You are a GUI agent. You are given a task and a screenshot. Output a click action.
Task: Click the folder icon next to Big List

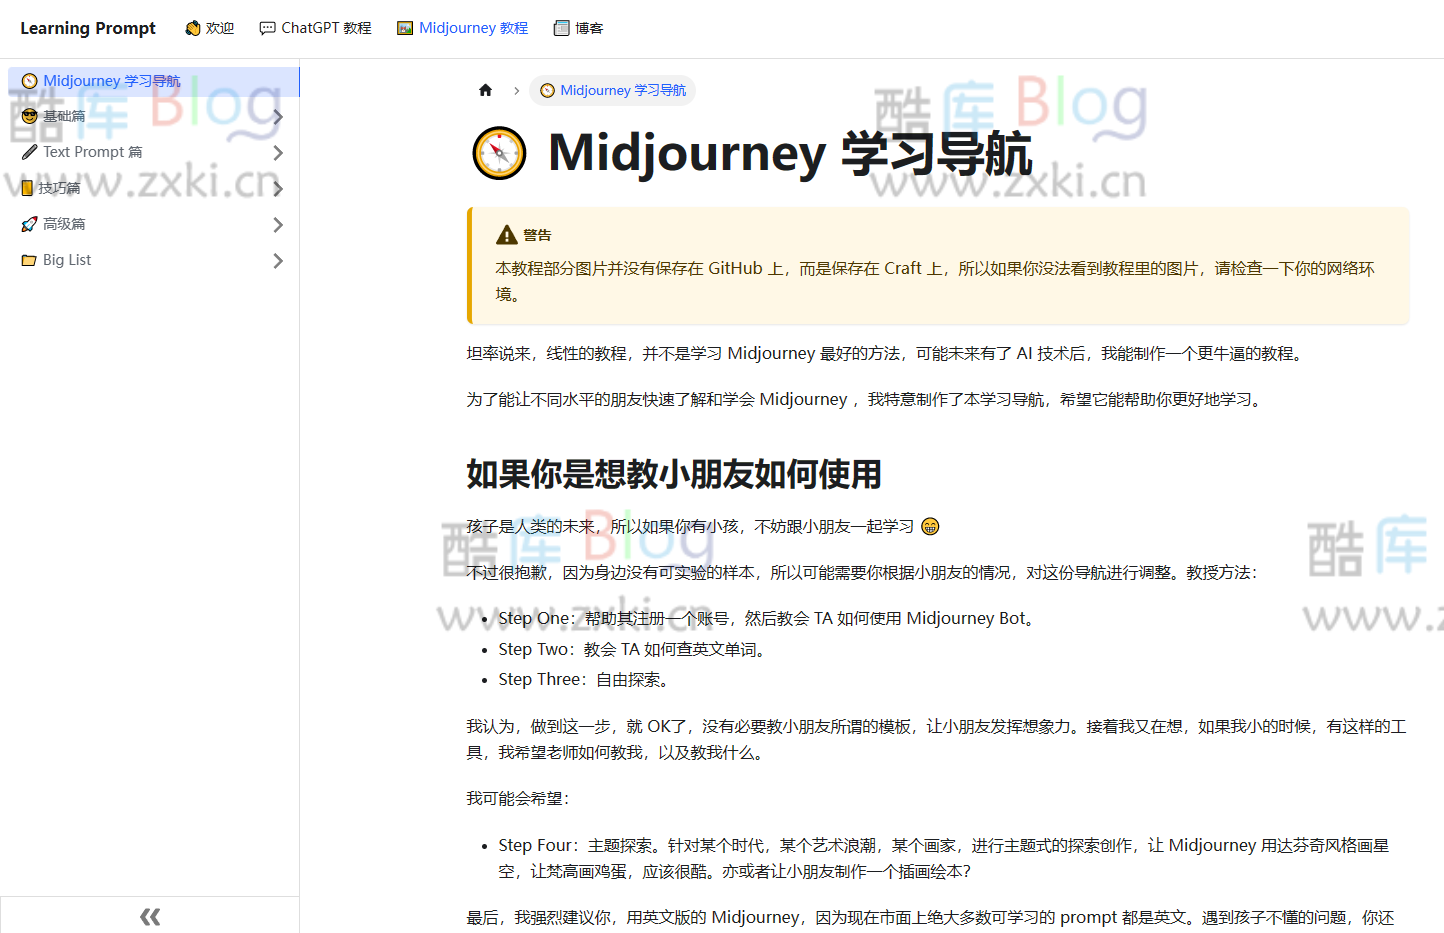click(29, 260)
